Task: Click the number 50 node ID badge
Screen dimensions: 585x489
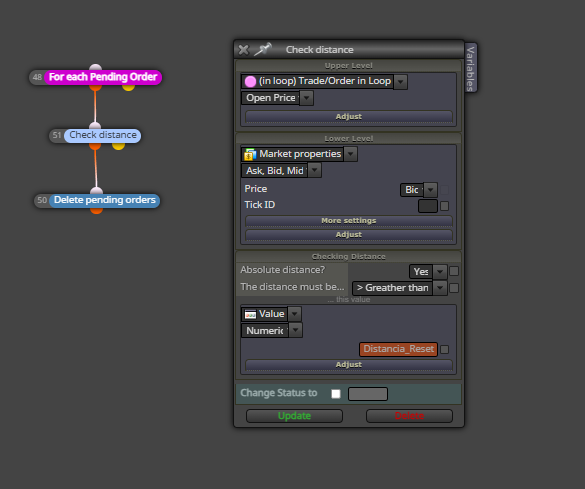Action: [42, 200]
